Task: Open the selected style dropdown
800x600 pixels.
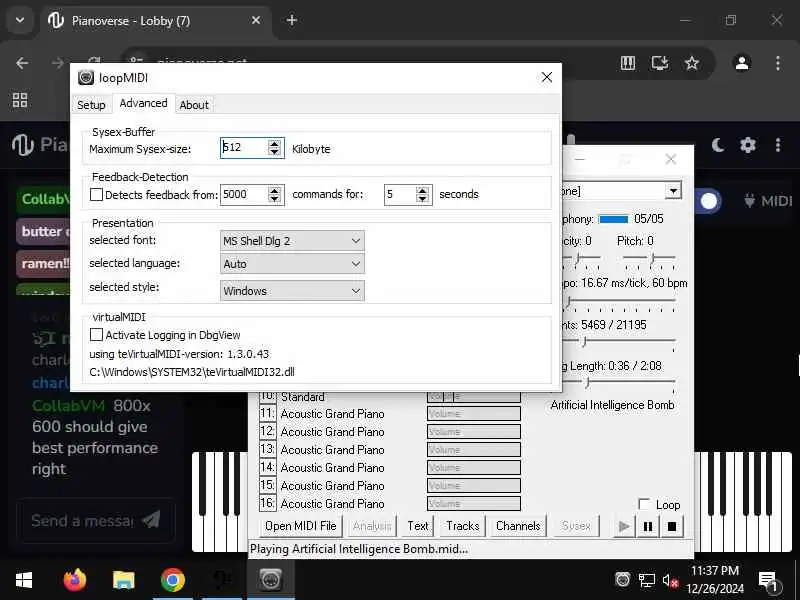Action: (x=292, y=291)
